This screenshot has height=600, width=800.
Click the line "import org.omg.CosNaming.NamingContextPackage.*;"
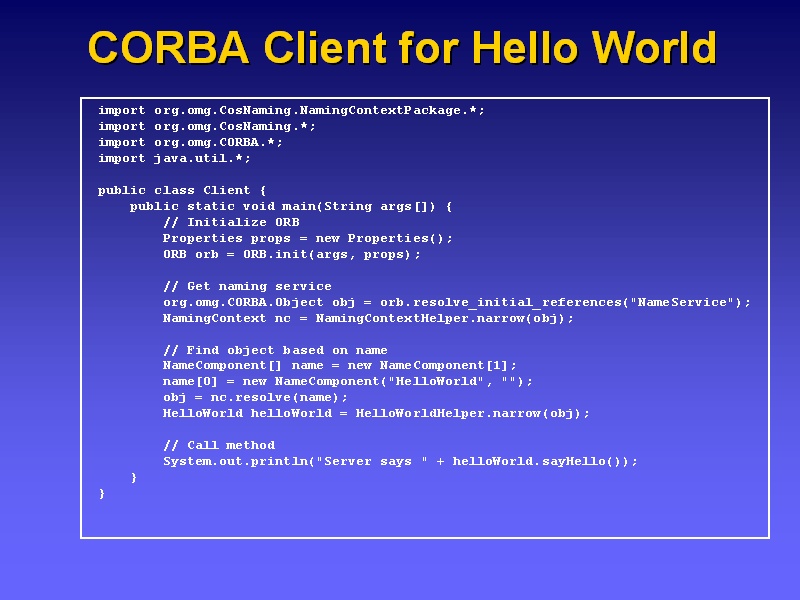coord(291,111)
